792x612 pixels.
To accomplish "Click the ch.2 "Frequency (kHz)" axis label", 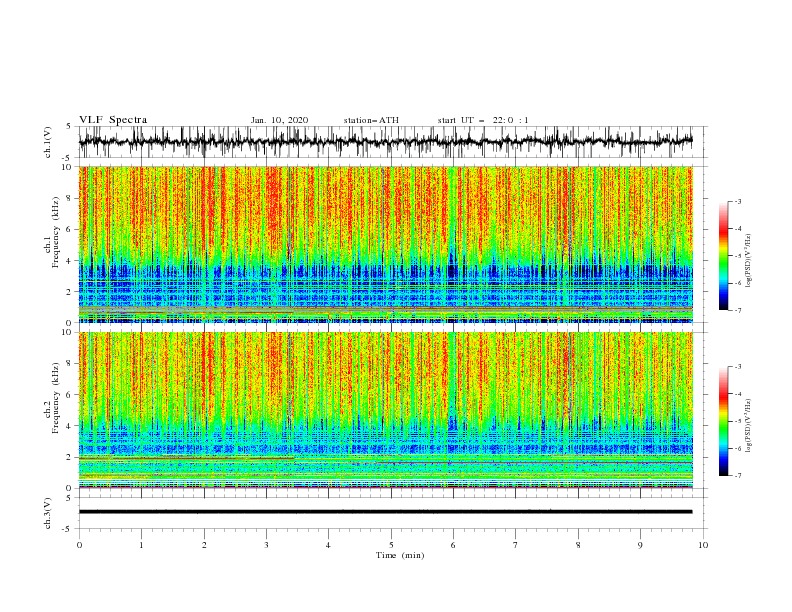I will [56, 398].
